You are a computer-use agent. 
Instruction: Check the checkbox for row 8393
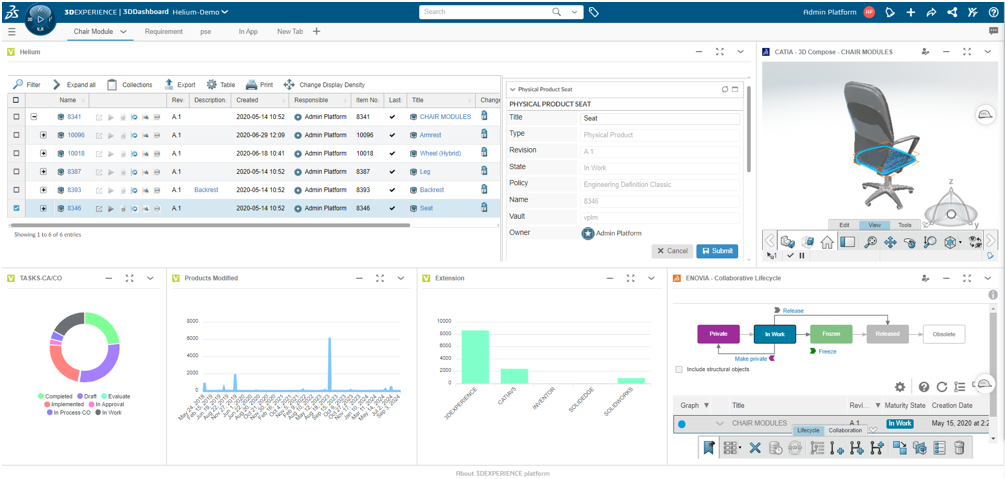pos(16,190)
